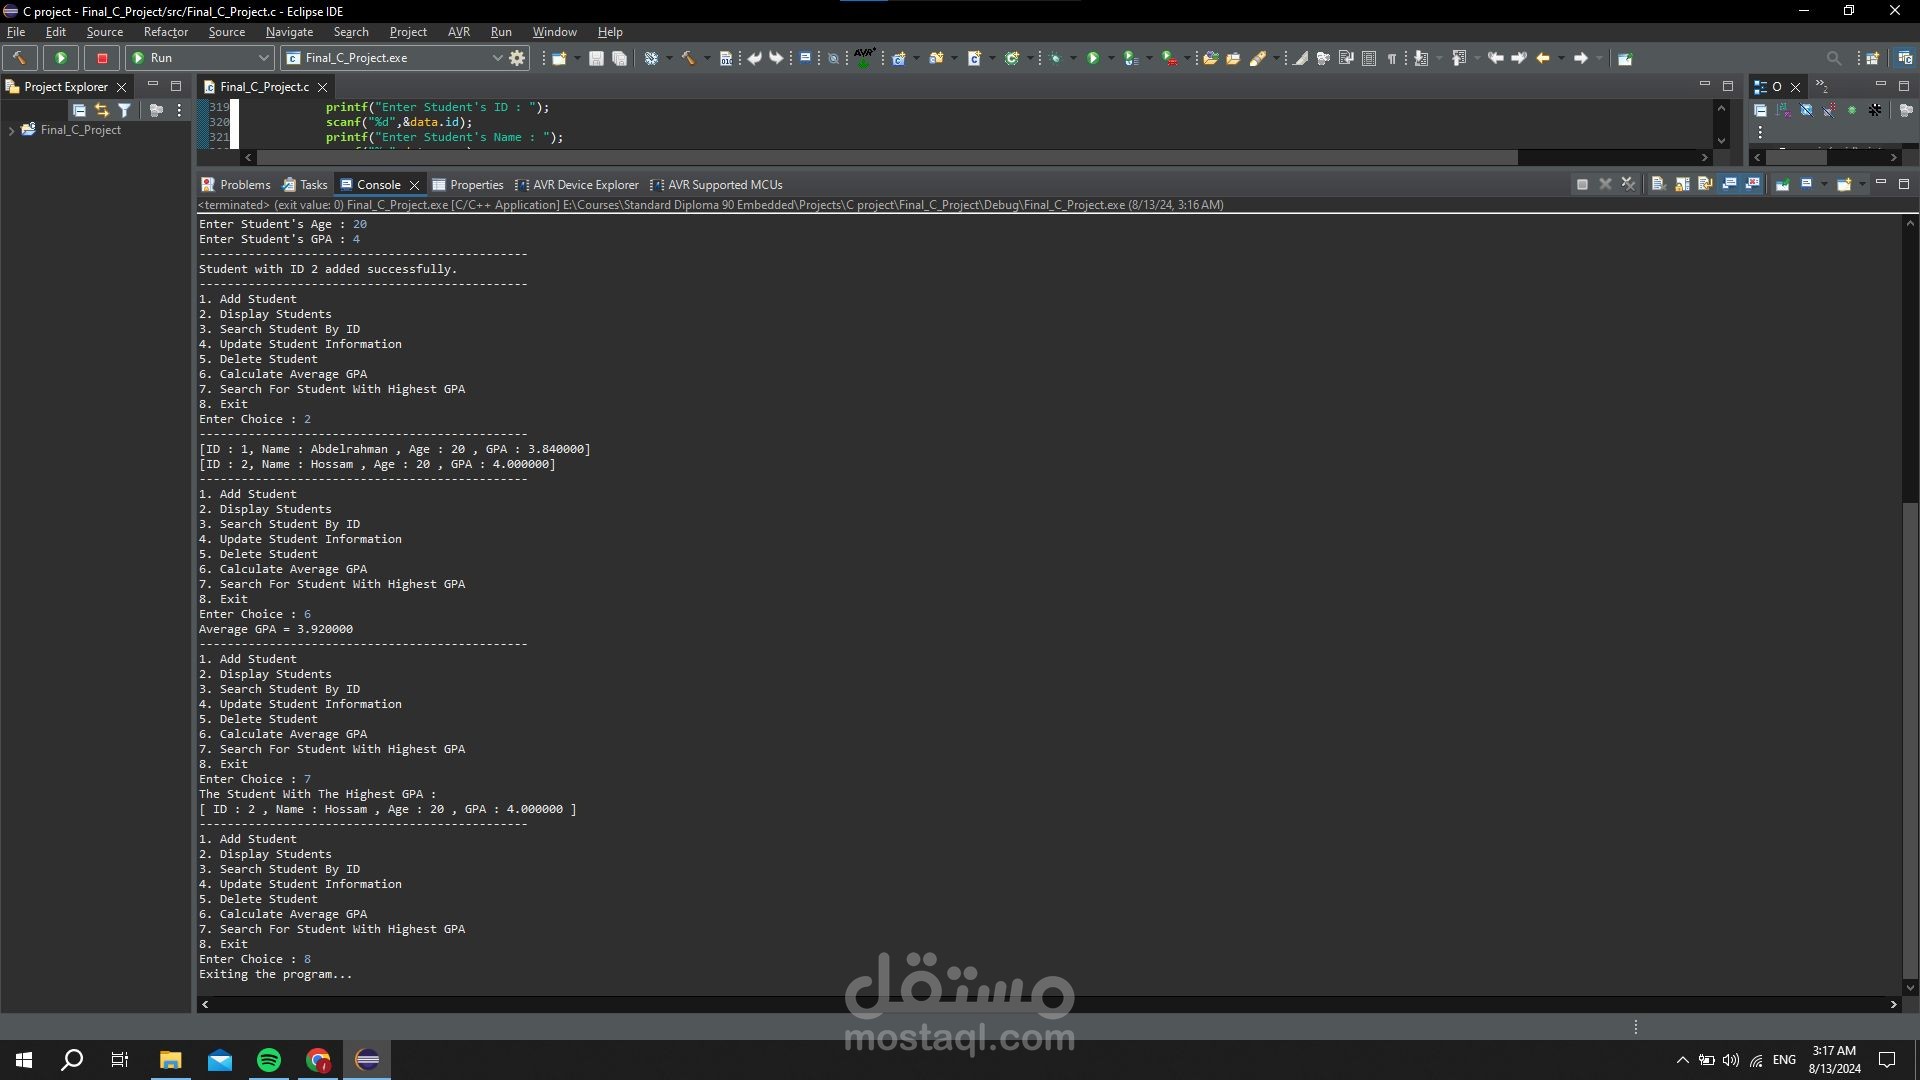This screenshot has height=1080, width=1920.
Task: Open the Run launch mode dropdown
Action: [x=264, y=58]
